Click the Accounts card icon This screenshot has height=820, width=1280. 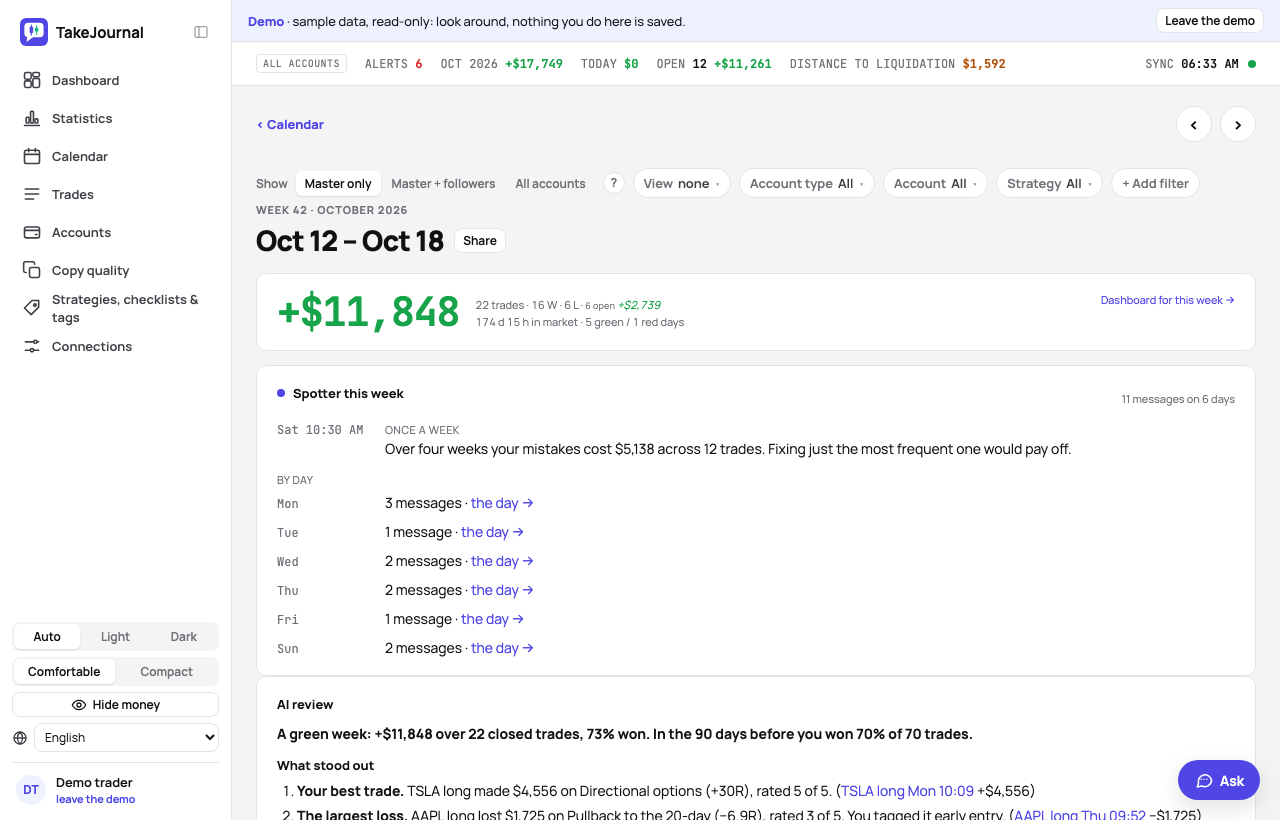point(32,232)
